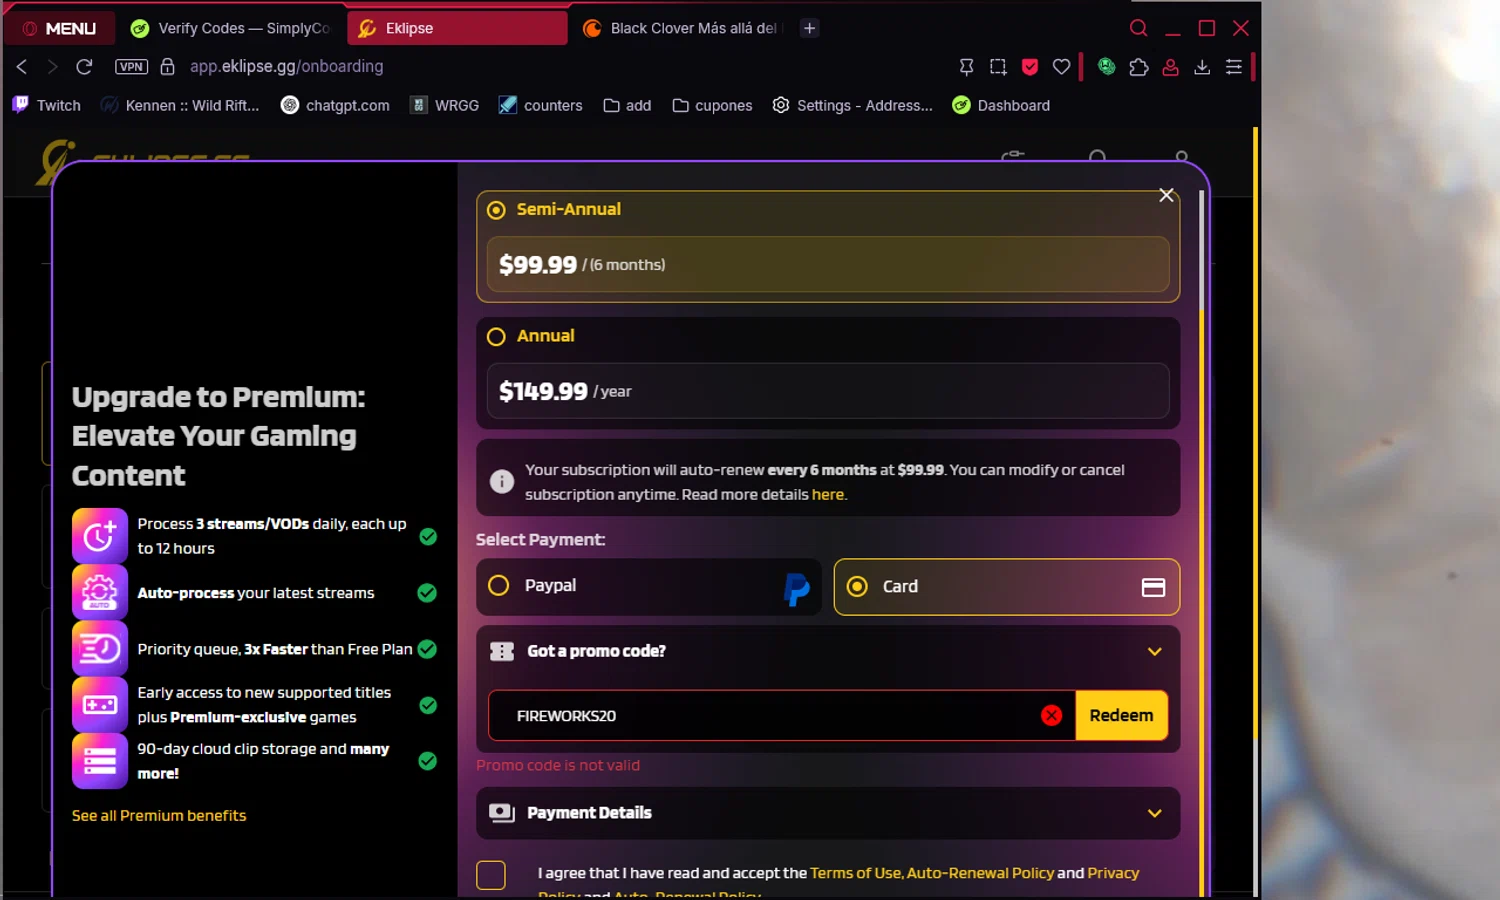Open the cupones bookmarks folder
The width and height of the screenshot is (1500, 900).
click(x=712, y=105)
